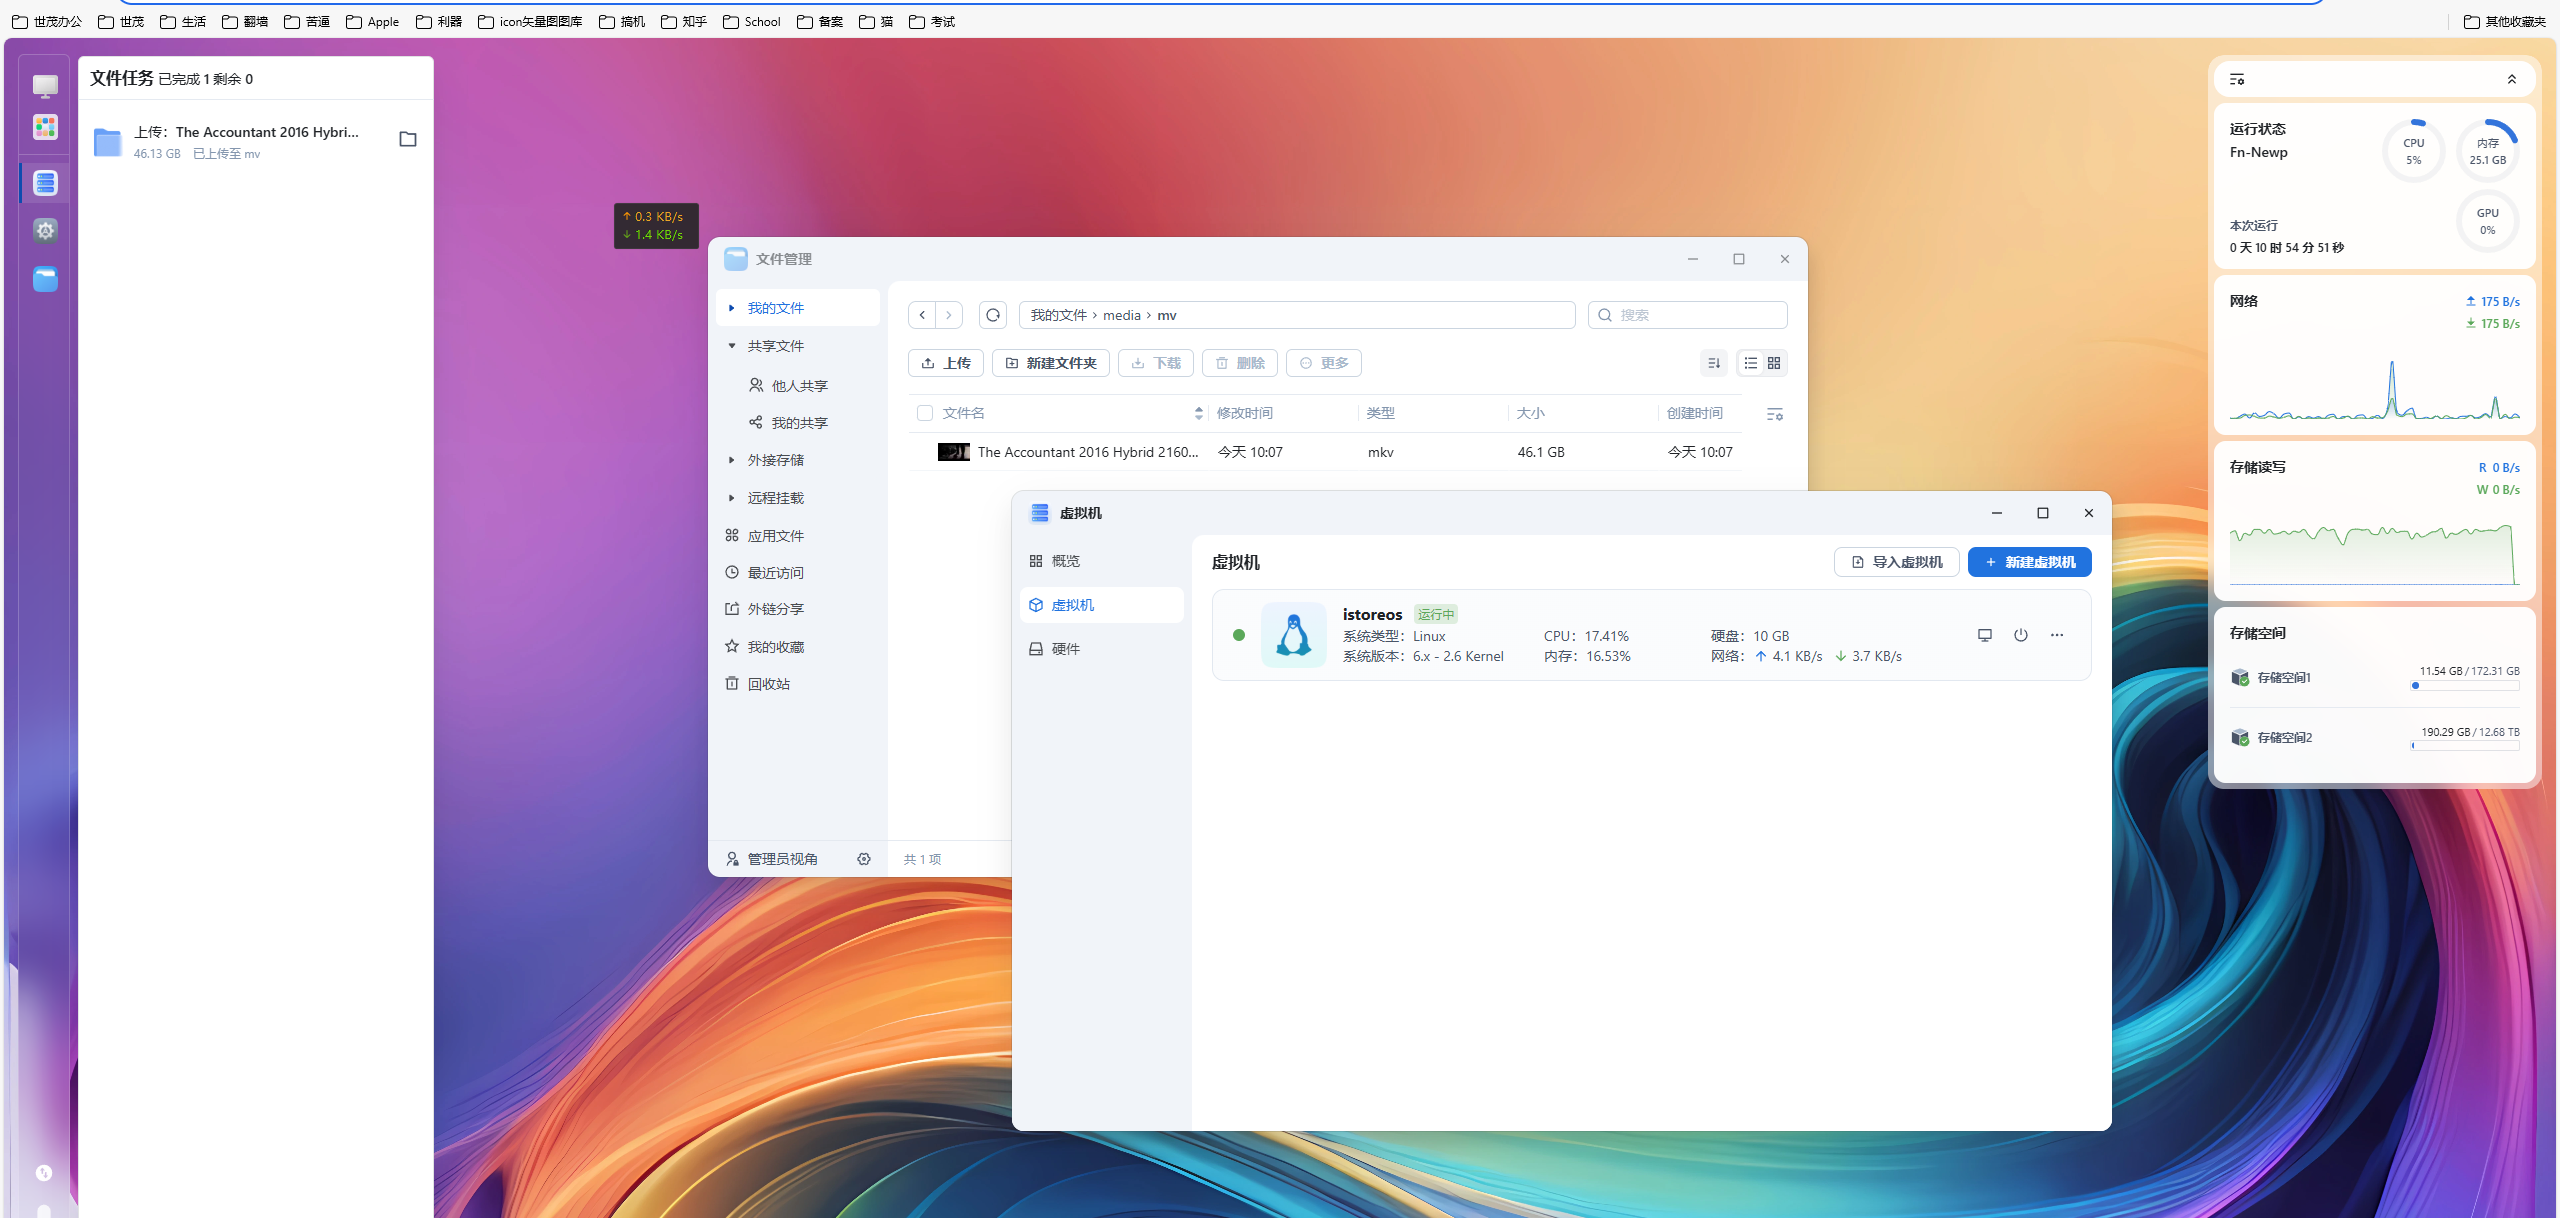Screen dimensions: 2560x1218
Task: Tick the select-all checkbox beside 文件名
Action: [x=924, y=413]
